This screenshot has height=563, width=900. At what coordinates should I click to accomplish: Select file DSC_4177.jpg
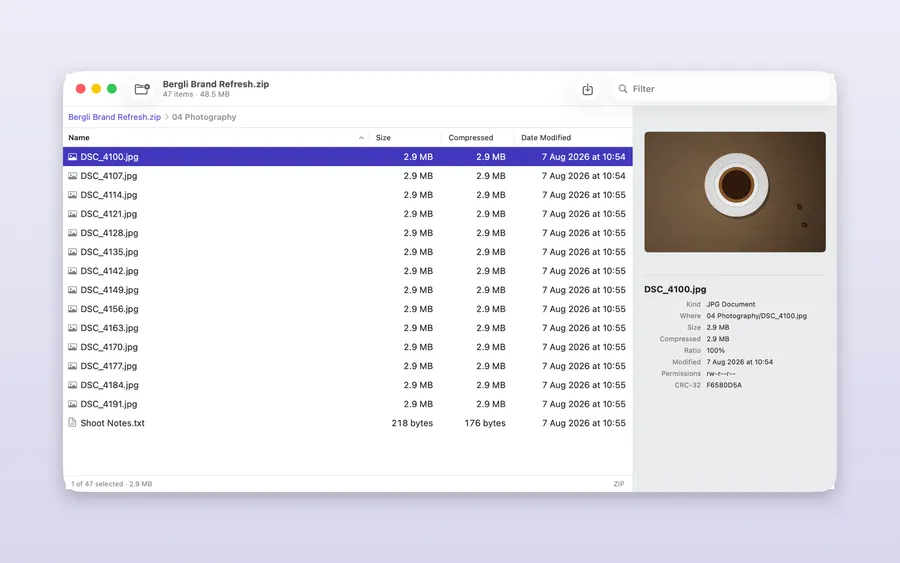point(348,366)
